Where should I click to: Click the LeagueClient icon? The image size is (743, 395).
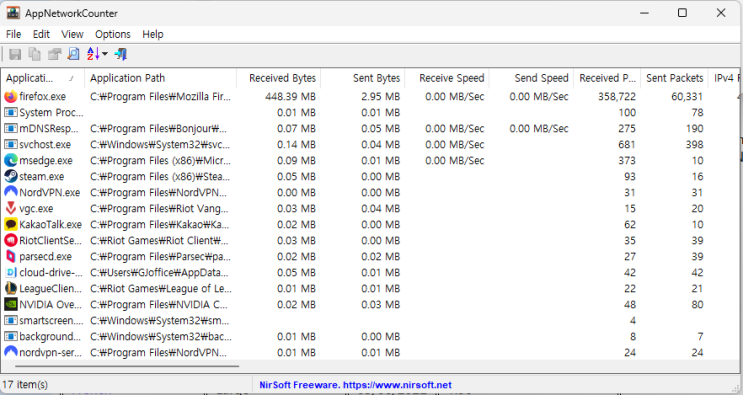coord(11,288)
